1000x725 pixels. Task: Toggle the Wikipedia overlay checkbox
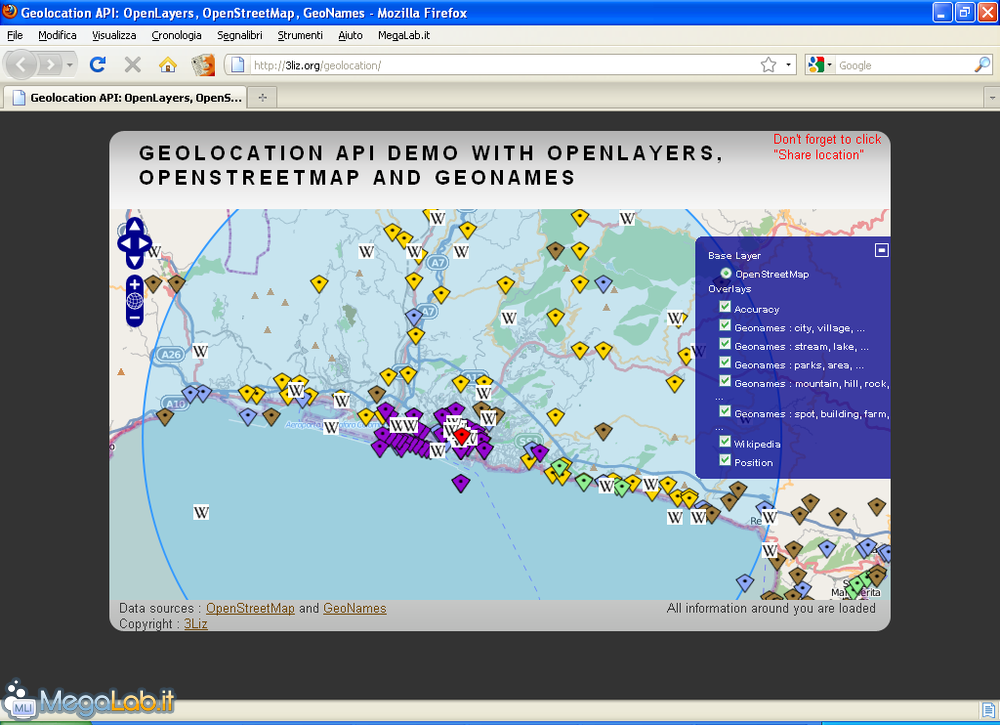click(x=725, y=442)
